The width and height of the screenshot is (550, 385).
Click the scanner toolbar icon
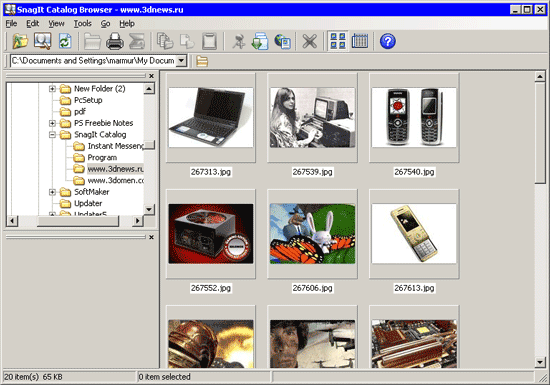137,41
